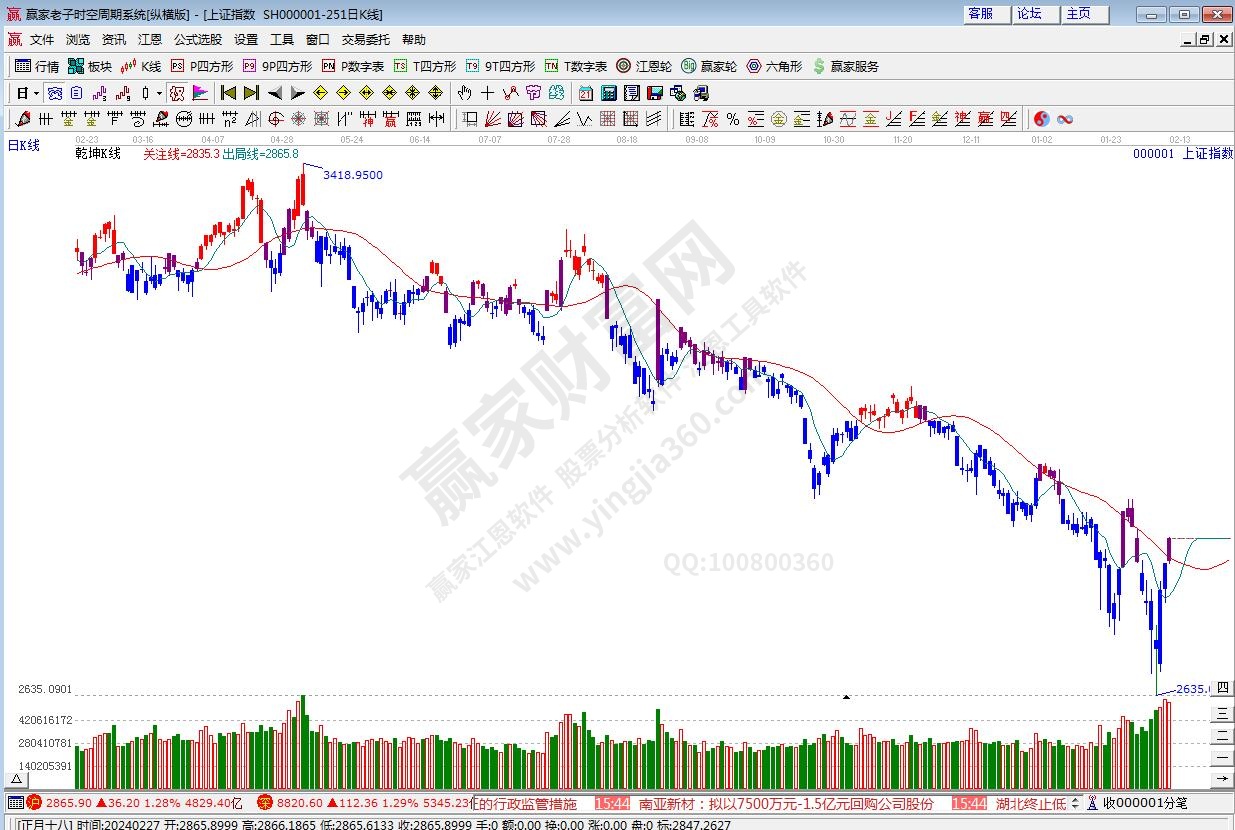This screenshot has height=830, width=1235.
Task: Click the 论坛 forum button
Action: [1030, 14]
